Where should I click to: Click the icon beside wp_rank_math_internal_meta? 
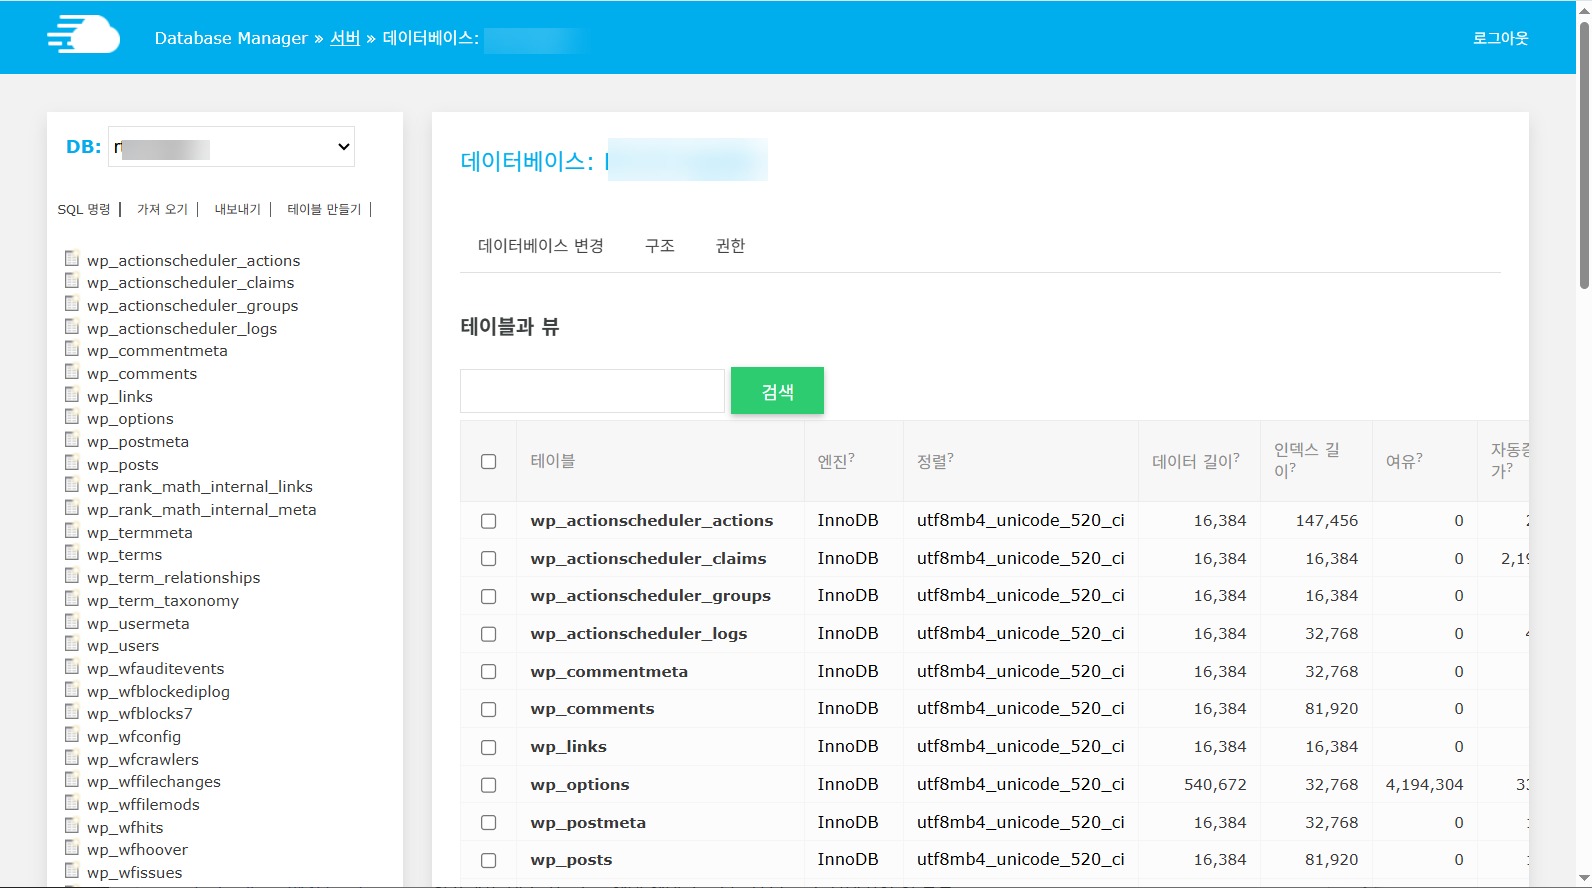[72, 508]
